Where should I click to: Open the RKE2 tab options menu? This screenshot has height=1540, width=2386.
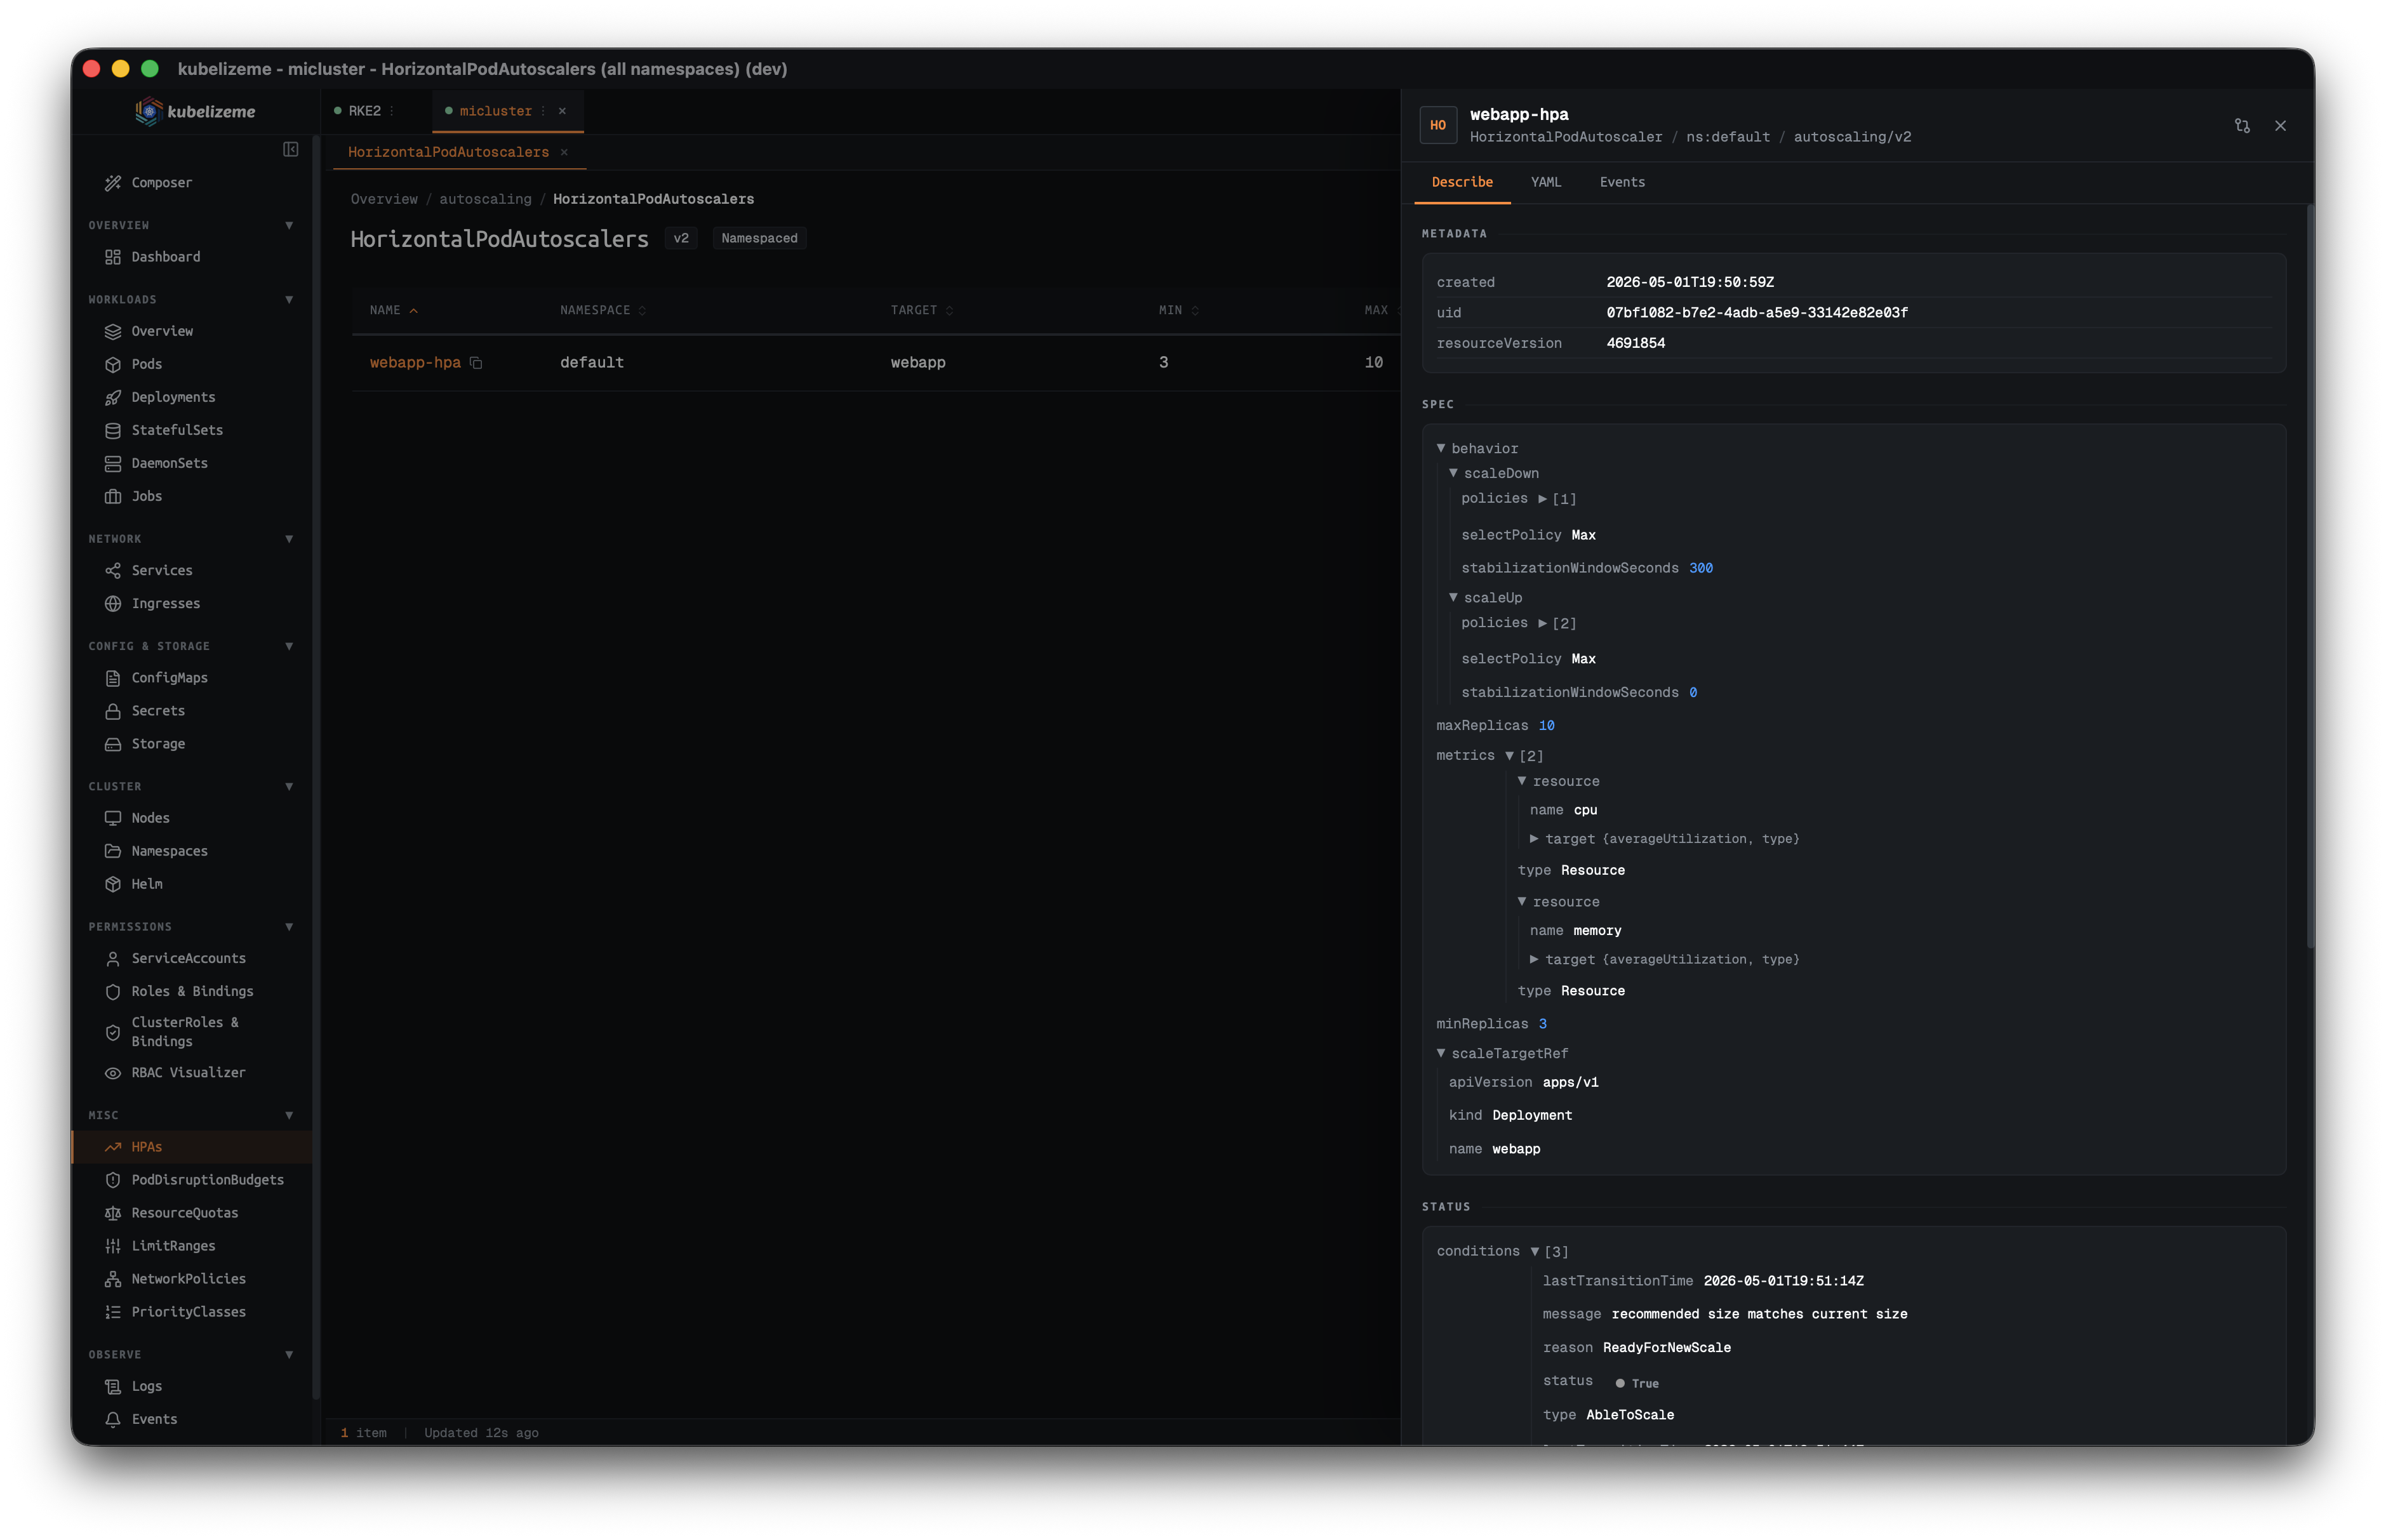click(392, 111)
